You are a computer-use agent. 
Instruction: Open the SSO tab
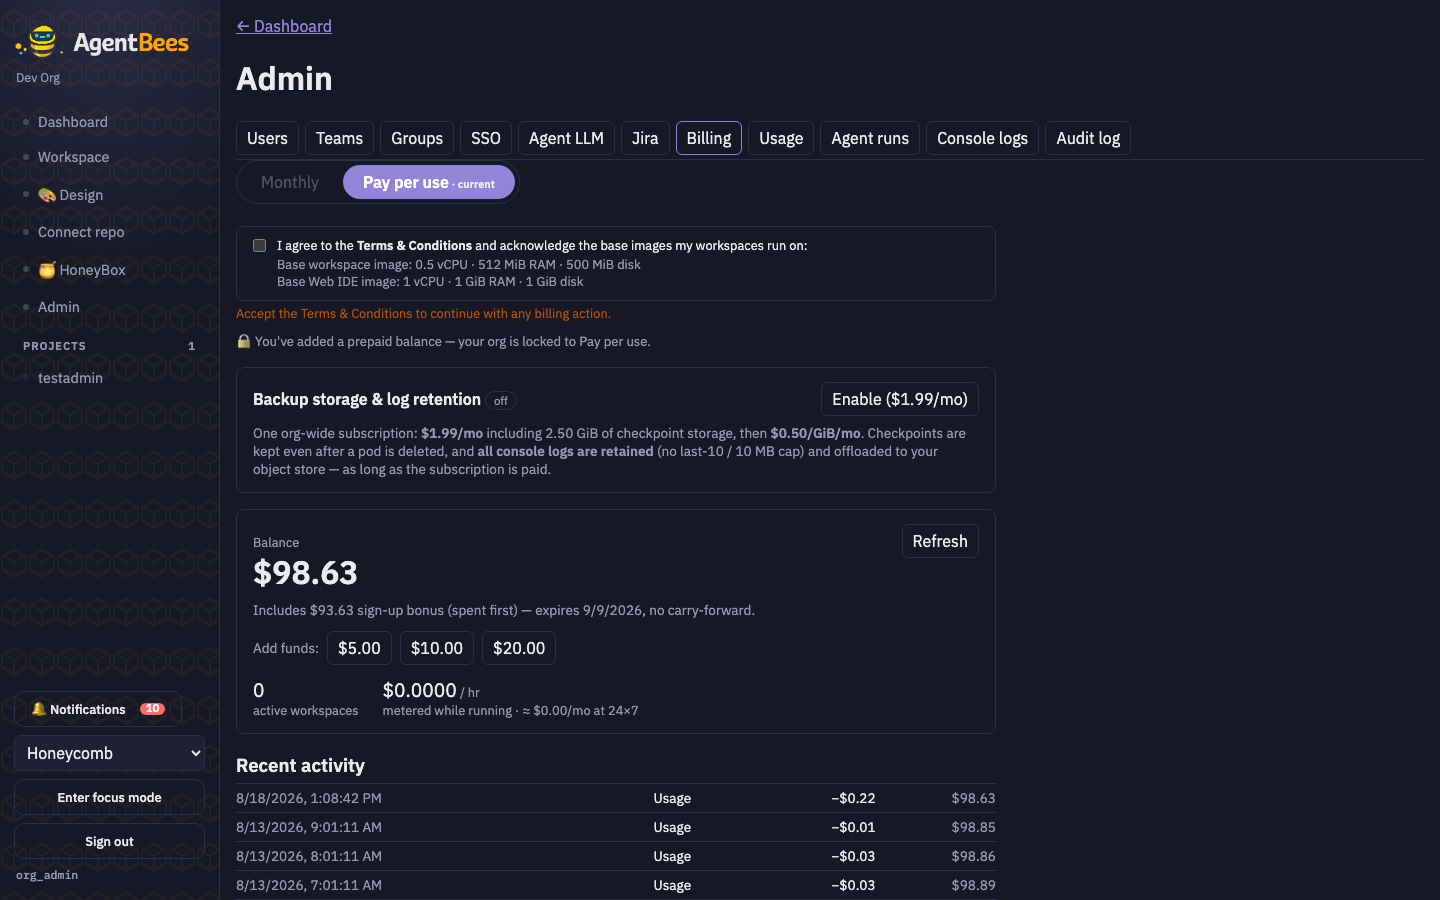(486, 138)
